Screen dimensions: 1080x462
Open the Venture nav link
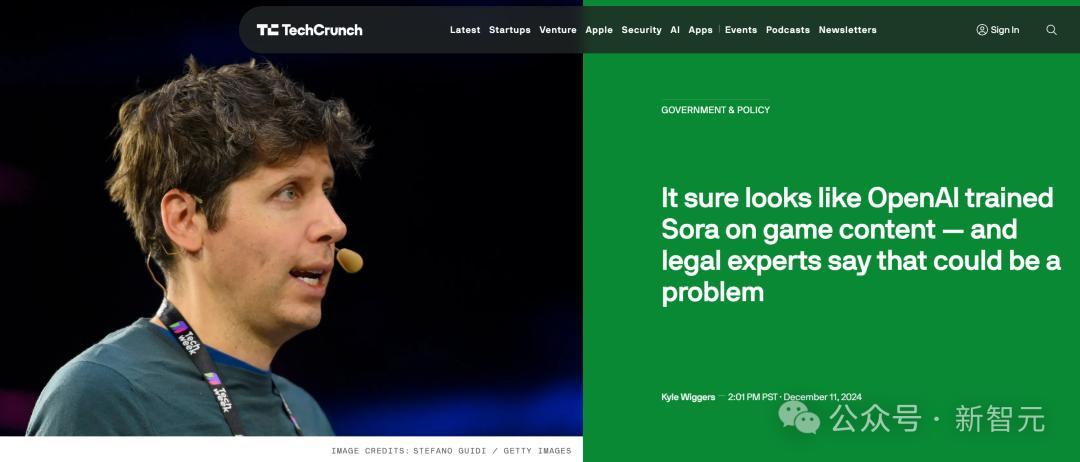coord(558,30)
